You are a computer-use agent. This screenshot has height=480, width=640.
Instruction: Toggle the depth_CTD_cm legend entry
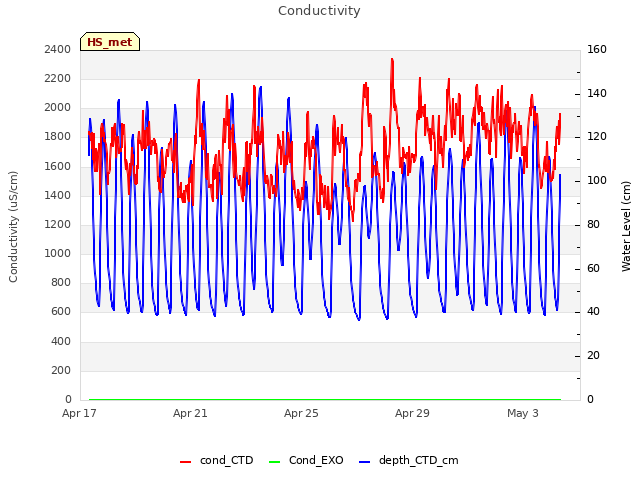(409, 461)
